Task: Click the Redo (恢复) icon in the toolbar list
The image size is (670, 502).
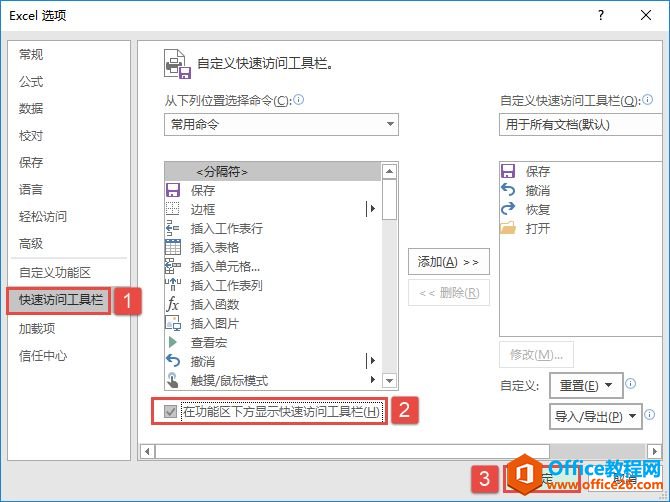Action: coord(508,209)
